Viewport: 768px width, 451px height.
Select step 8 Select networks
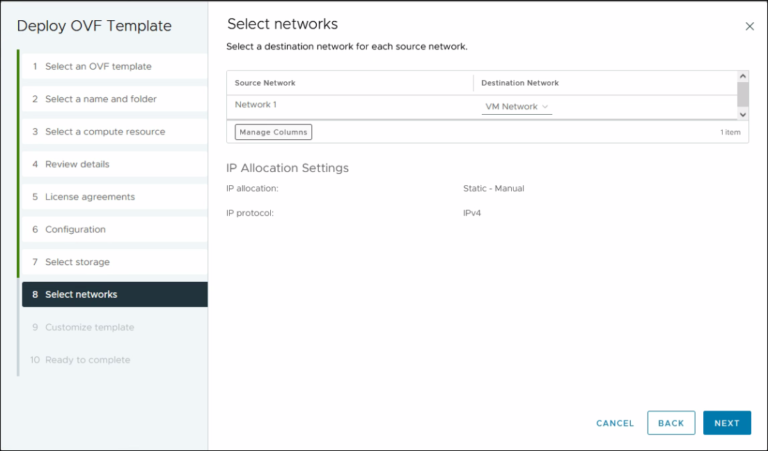(x=81, y=295)
